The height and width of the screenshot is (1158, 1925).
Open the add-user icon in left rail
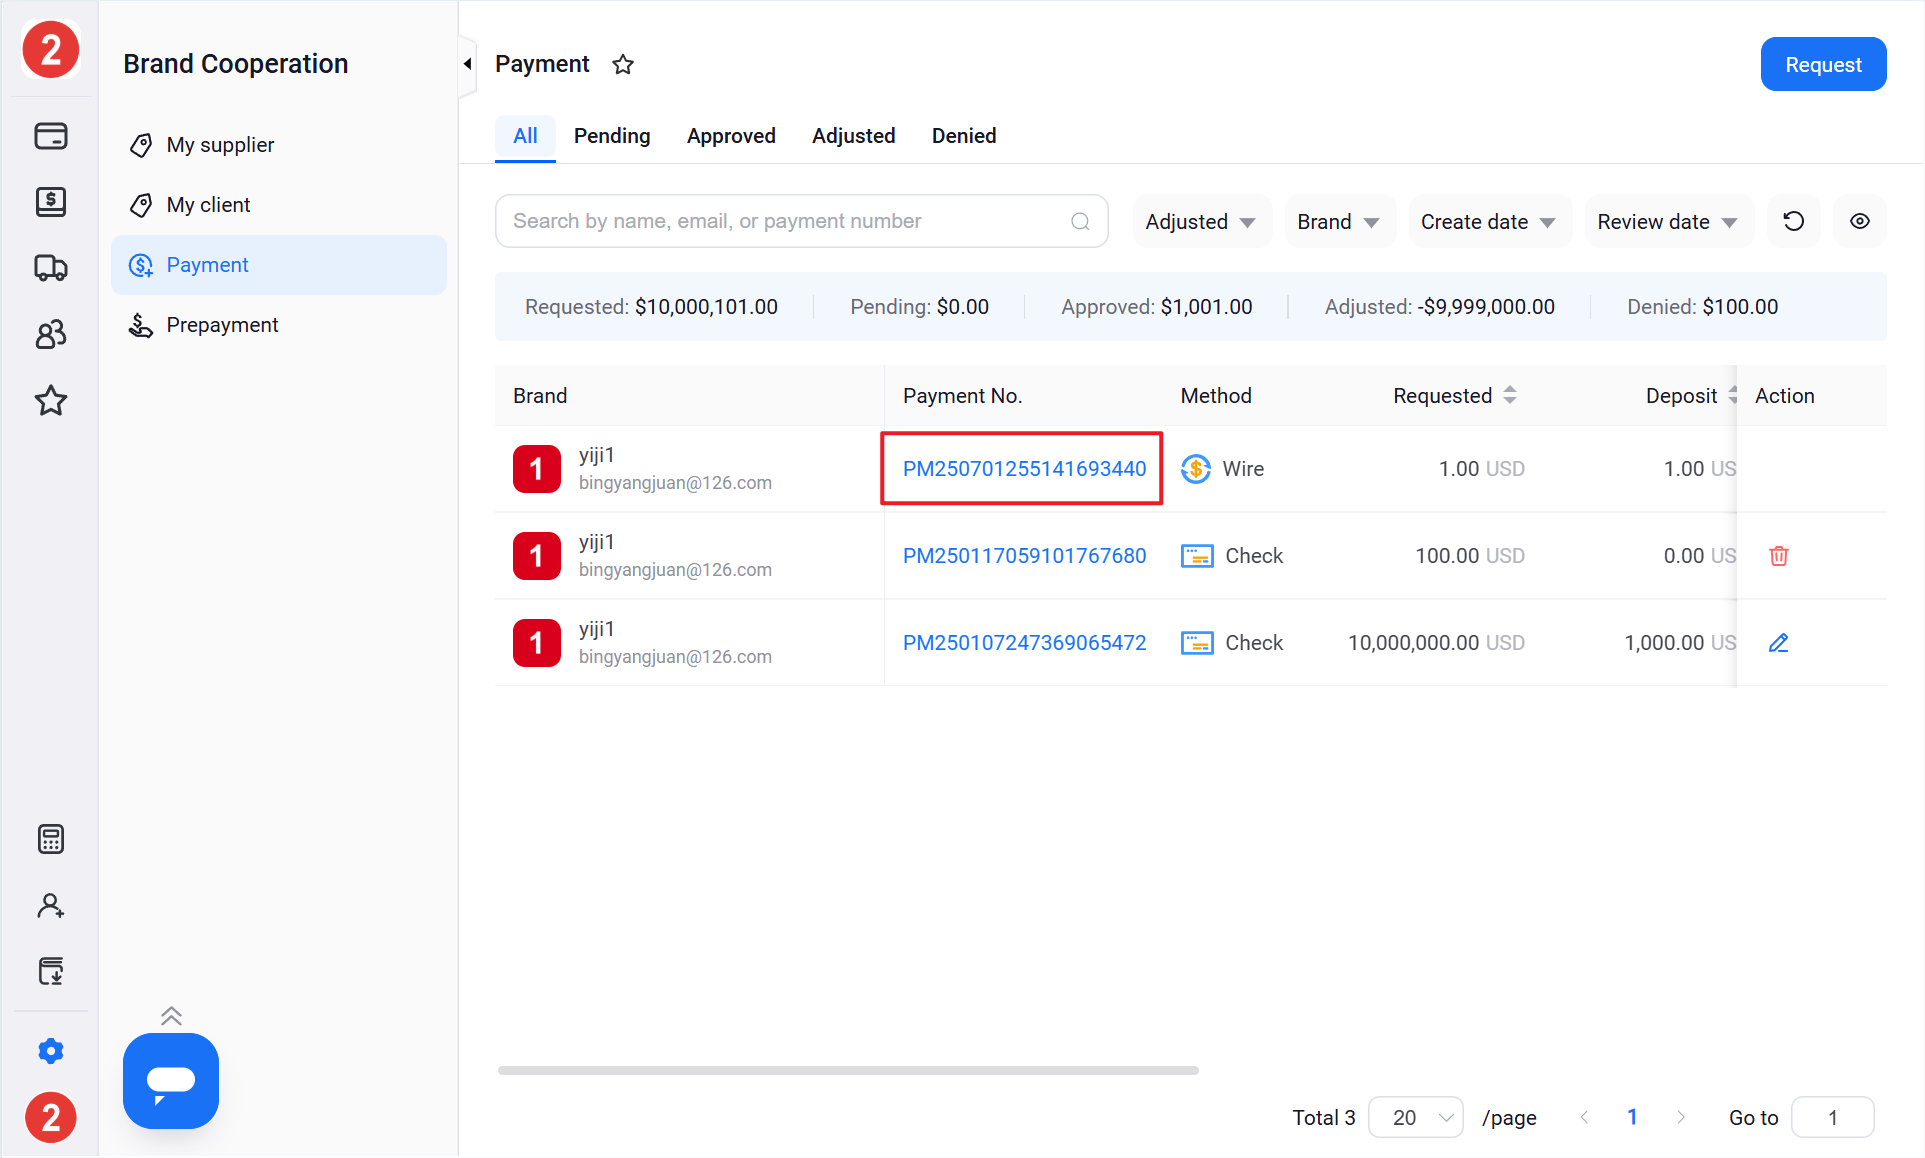click(51, 906)
